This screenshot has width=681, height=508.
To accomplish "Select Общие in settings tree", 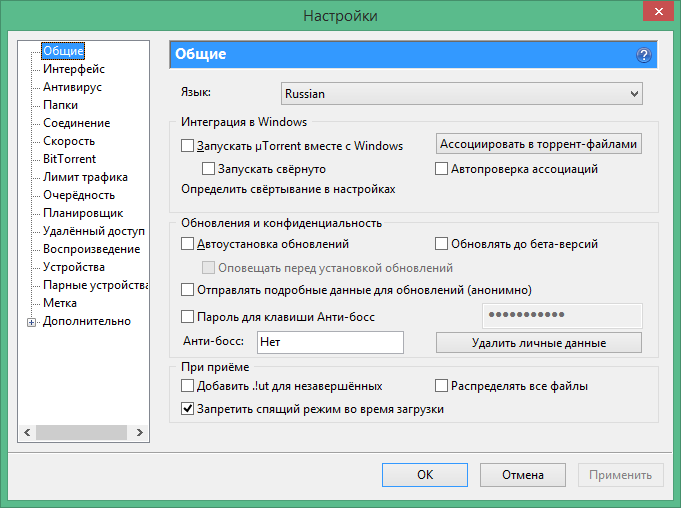I will pos(63,51).
